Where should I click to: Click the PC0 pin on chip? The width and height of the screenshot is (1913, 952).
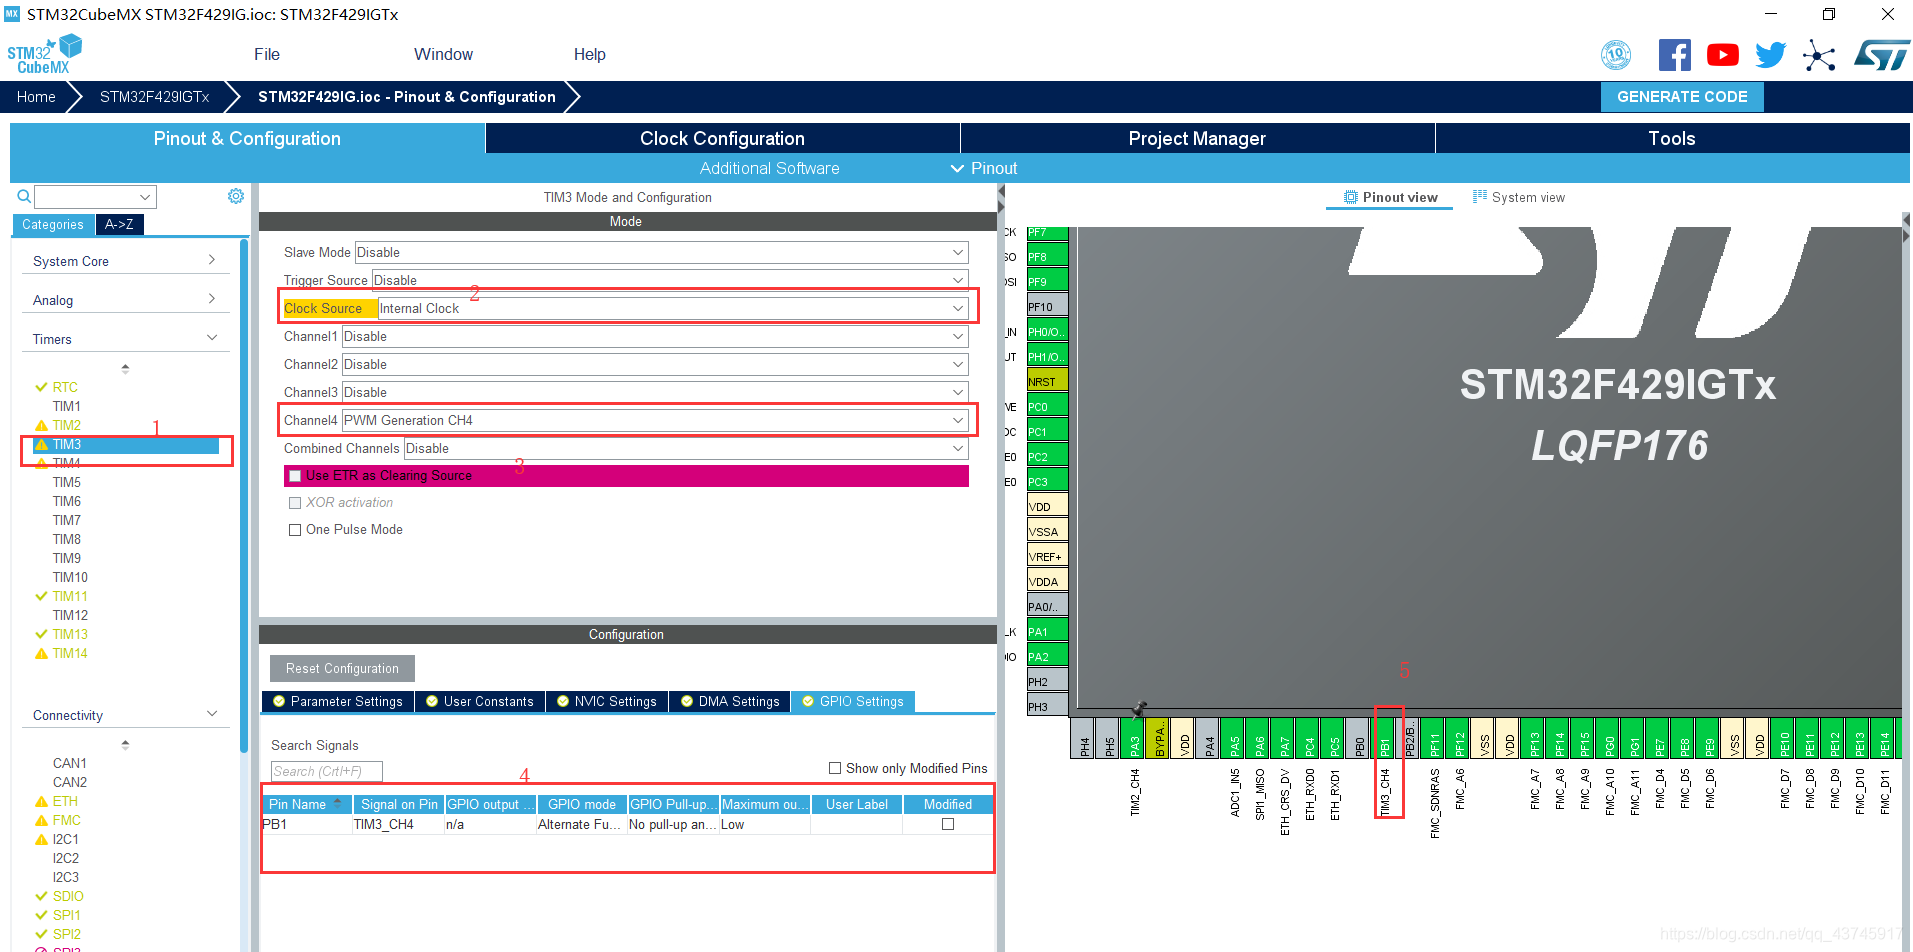coord(1047,406)
